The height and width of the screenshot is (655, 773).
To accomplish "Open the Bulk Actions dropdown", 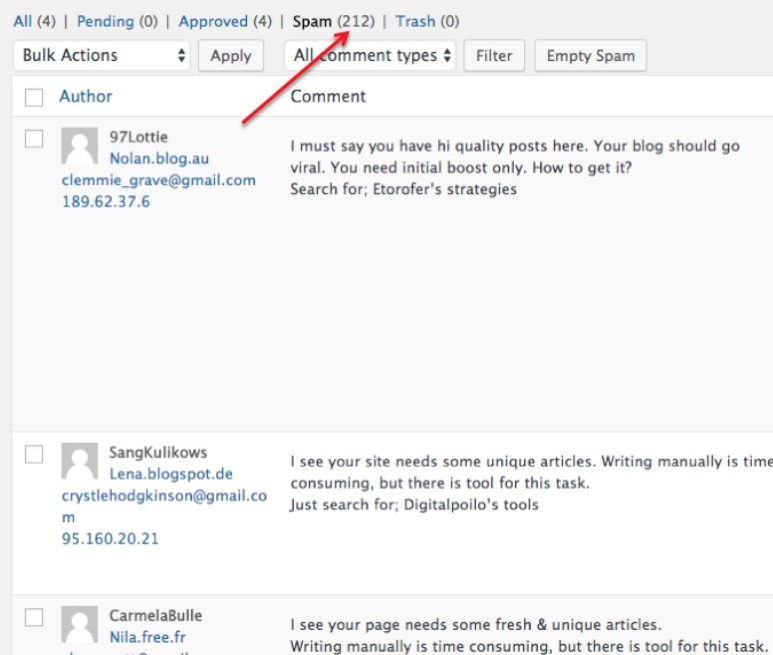I will pyautogui.click(x=102, y=55).
